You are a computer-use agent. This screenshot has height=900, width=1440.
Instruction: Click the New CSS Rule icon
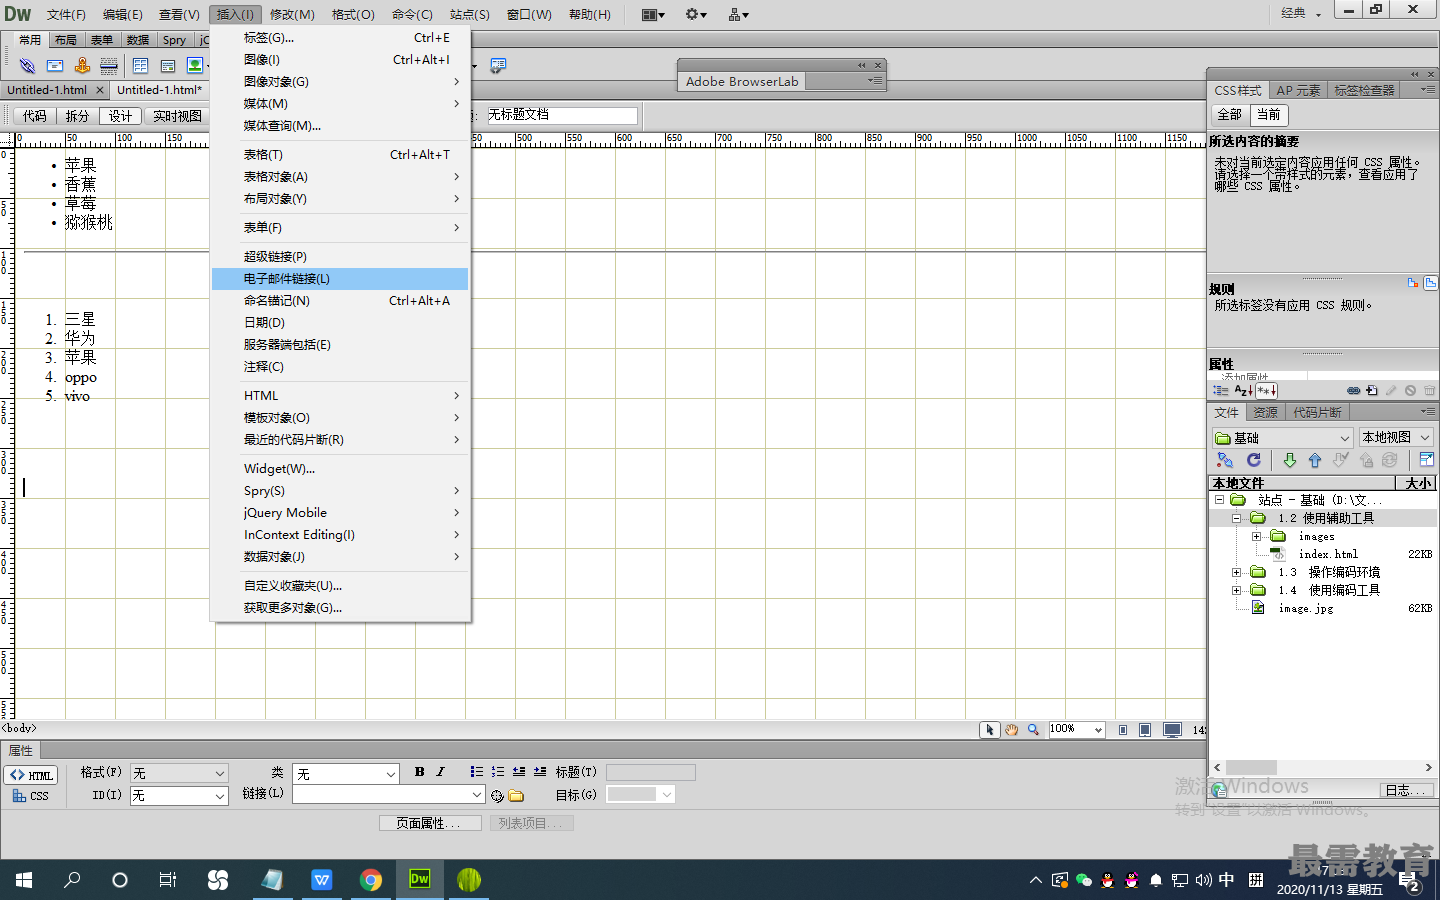click(x=1372, y=391)
